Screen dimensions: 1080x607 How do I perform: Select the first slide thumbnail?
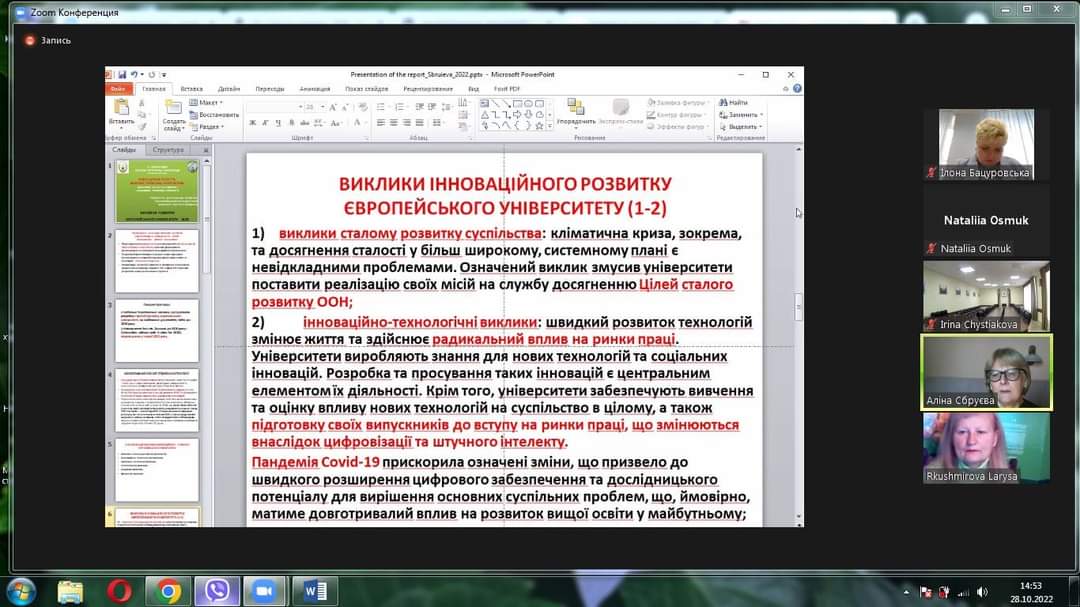pos(157,191)
